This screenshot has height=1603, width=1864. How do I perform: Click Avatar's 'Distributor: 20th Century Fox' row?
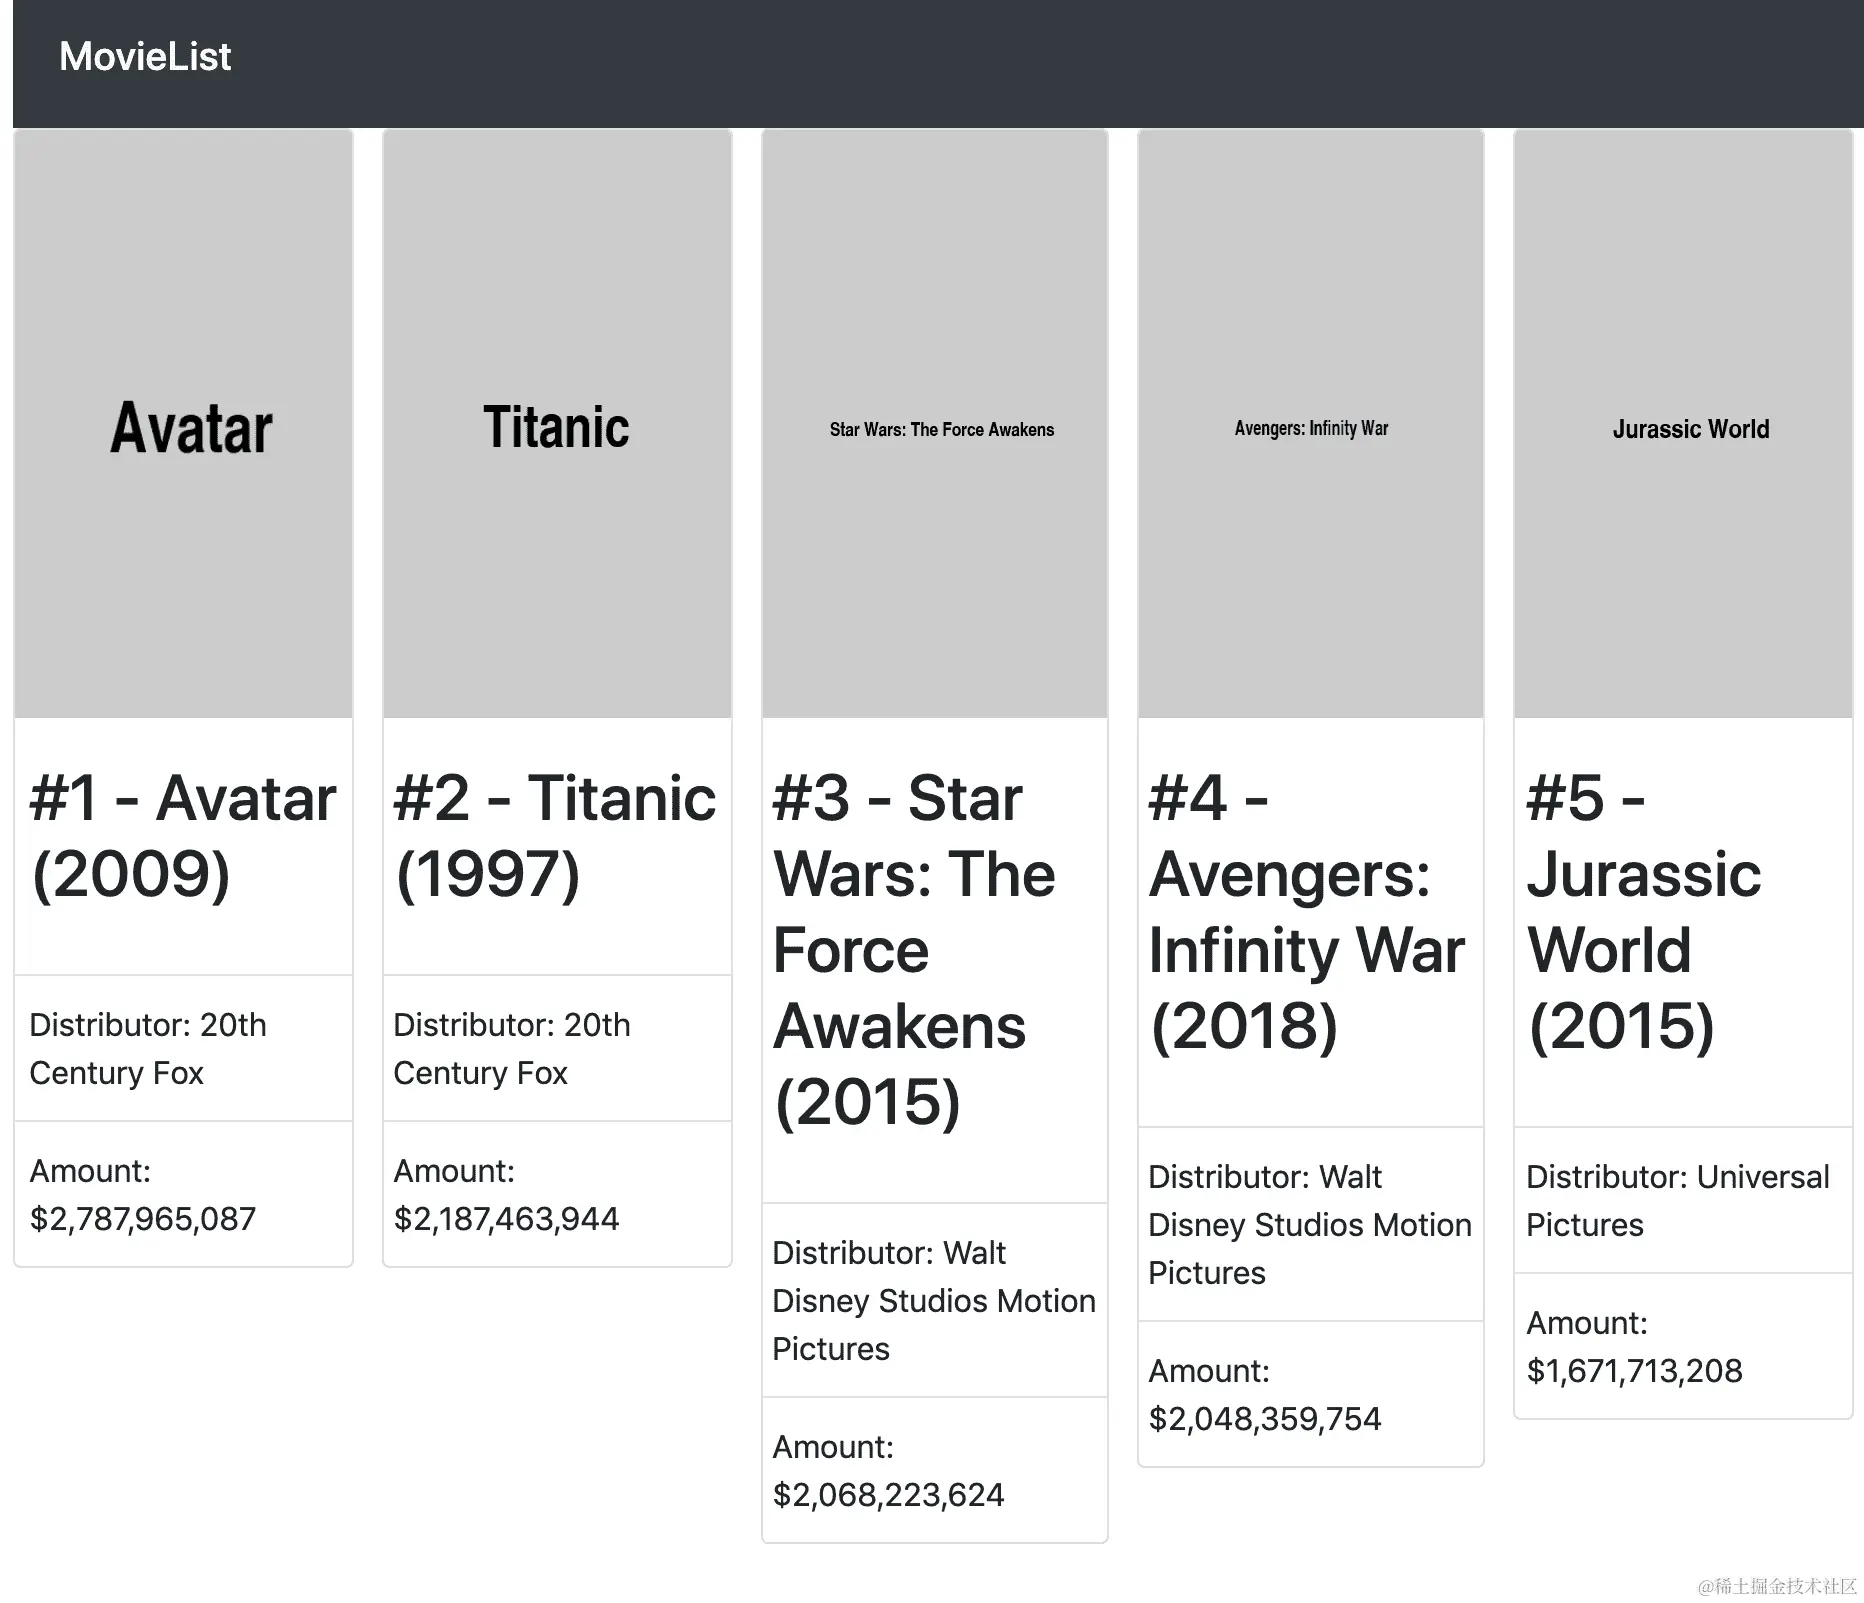point(183,1048)
